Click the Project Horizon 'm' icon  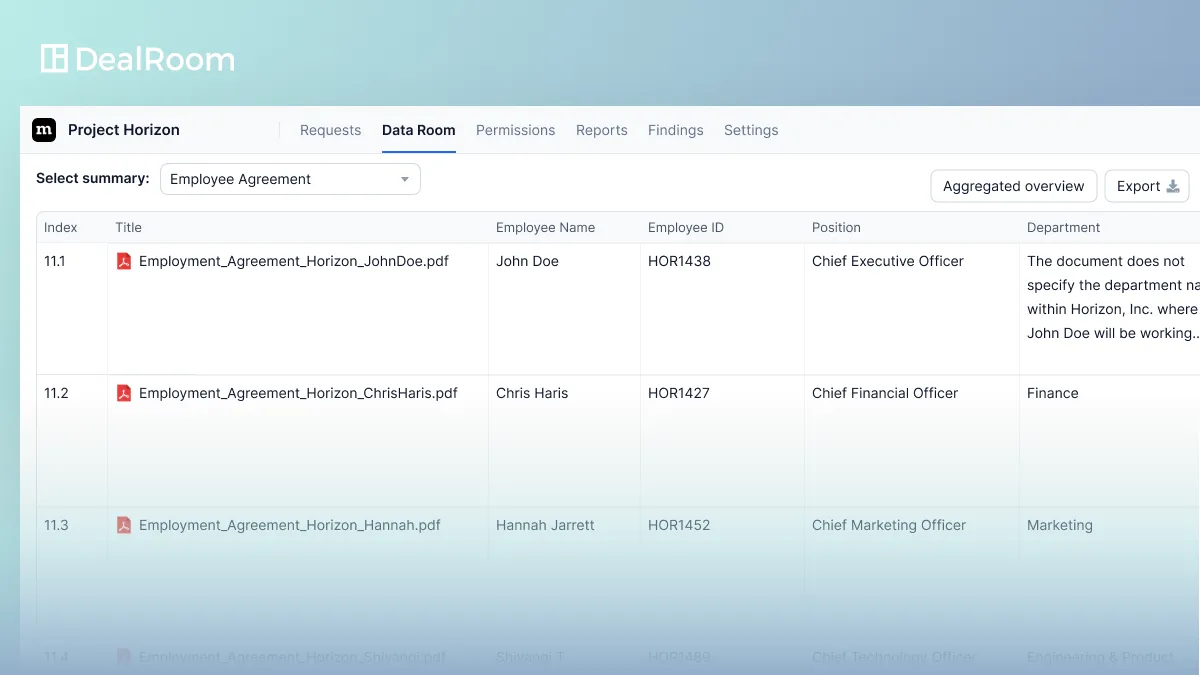pyautogui.click(x=44, y=130)
